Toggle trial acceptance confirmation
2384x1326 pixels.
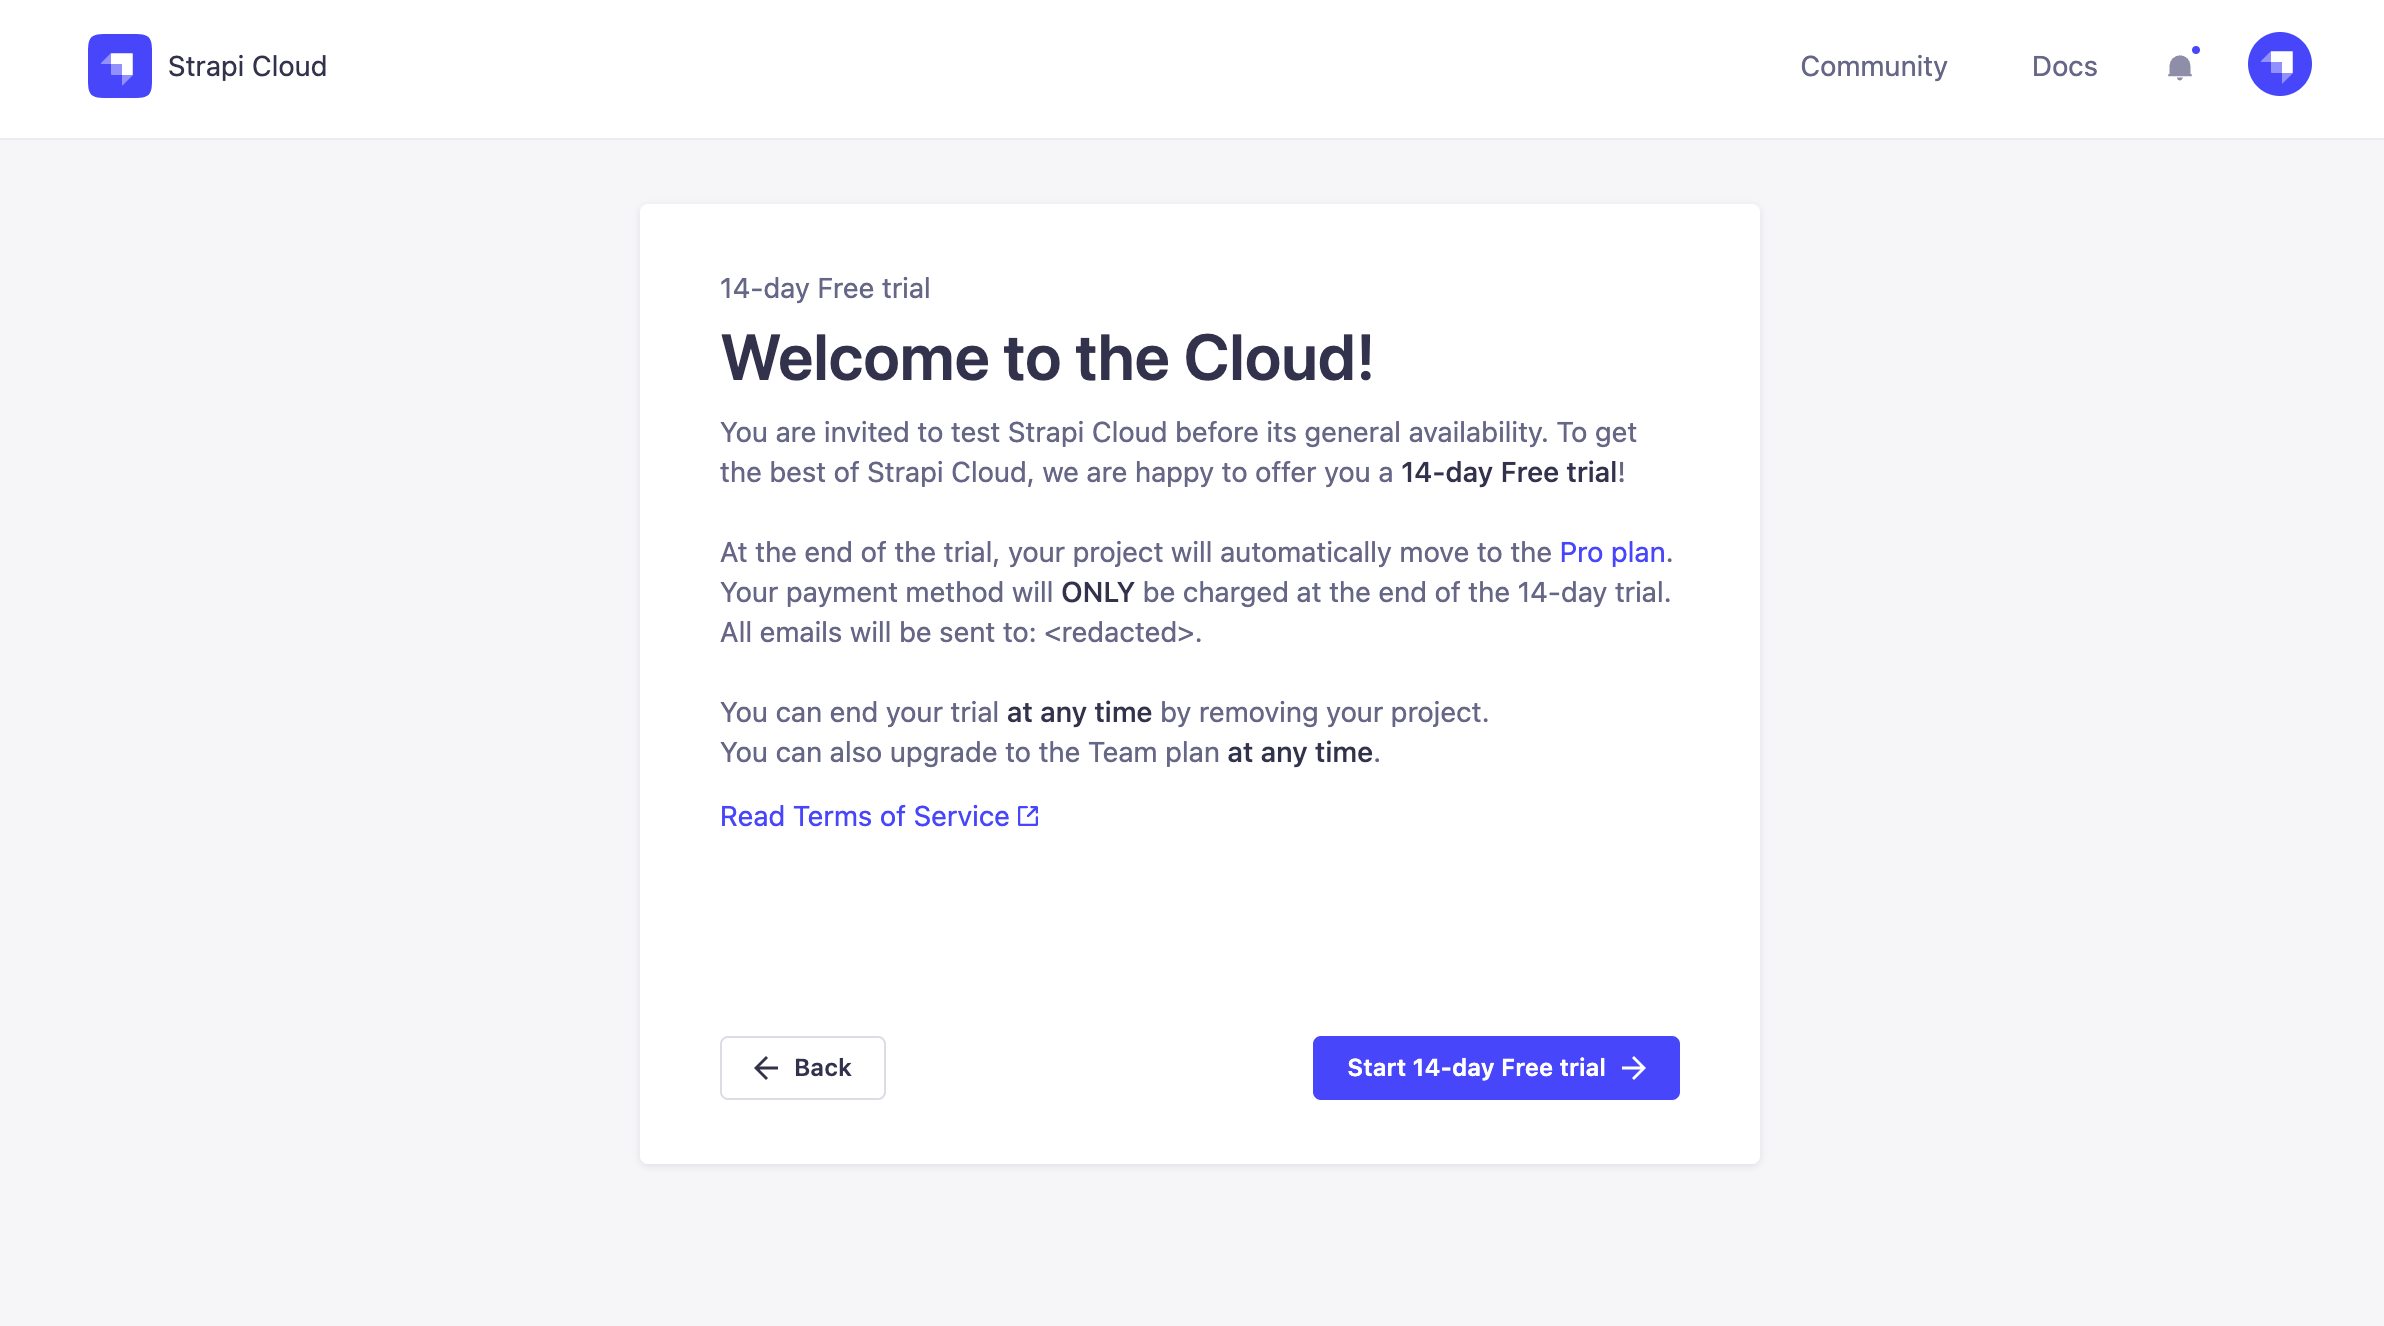(1496, 1066)
